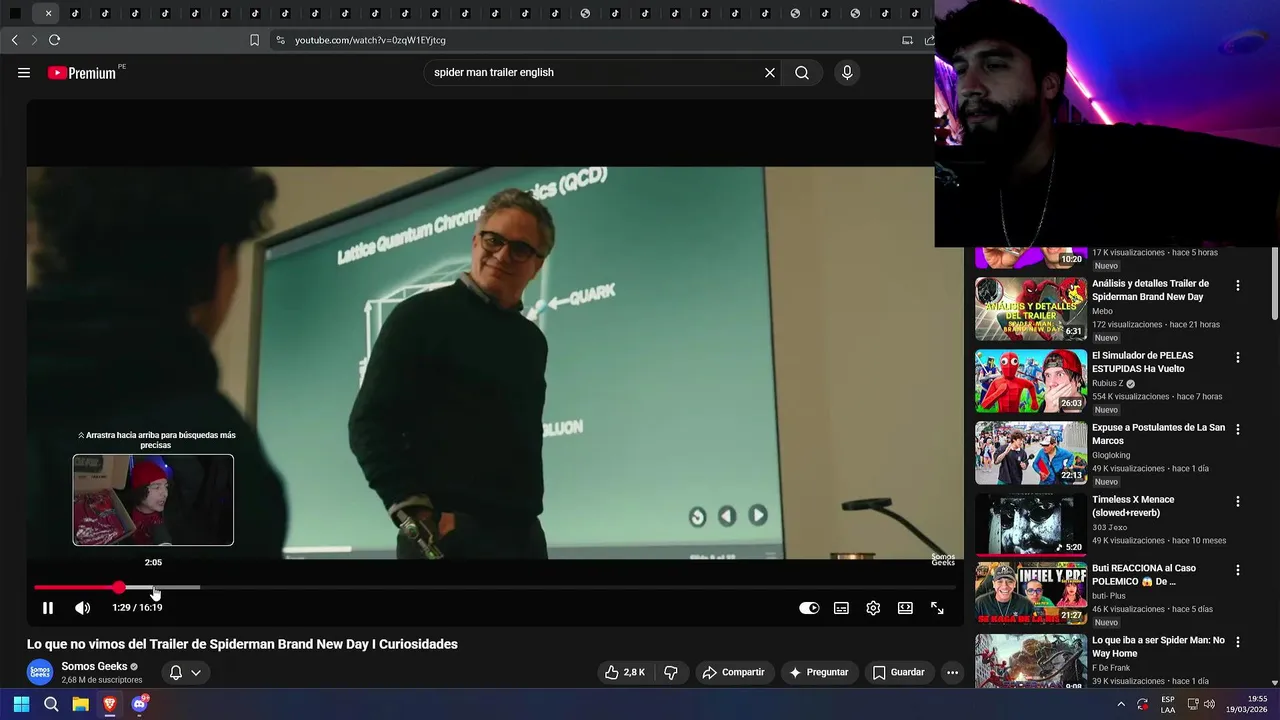Click the Guardar button
The width and height of the screenshot is (1280, 720).
click(898, 672)
